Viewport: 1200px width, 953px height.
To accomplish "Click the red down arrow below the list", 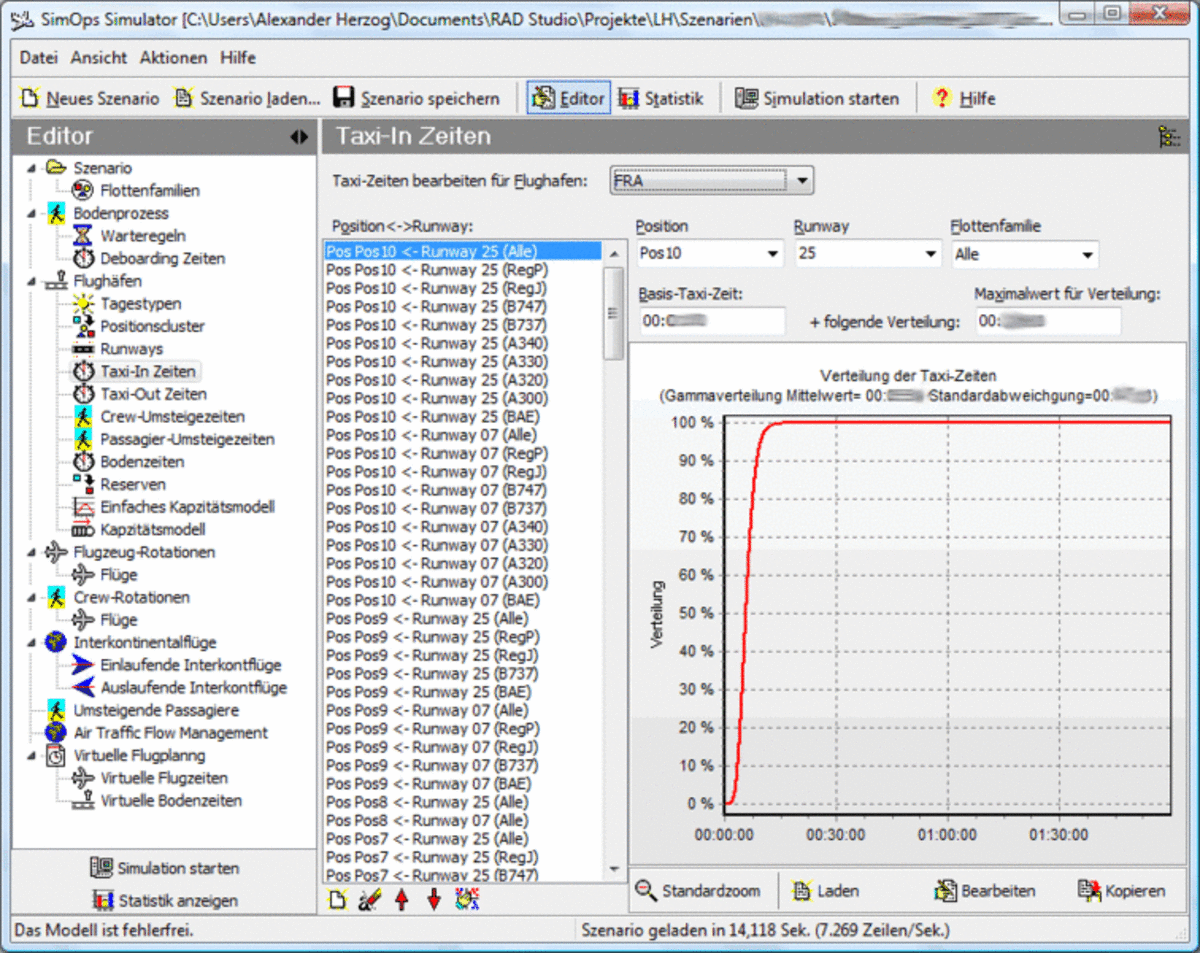I will tap(434, 900).
